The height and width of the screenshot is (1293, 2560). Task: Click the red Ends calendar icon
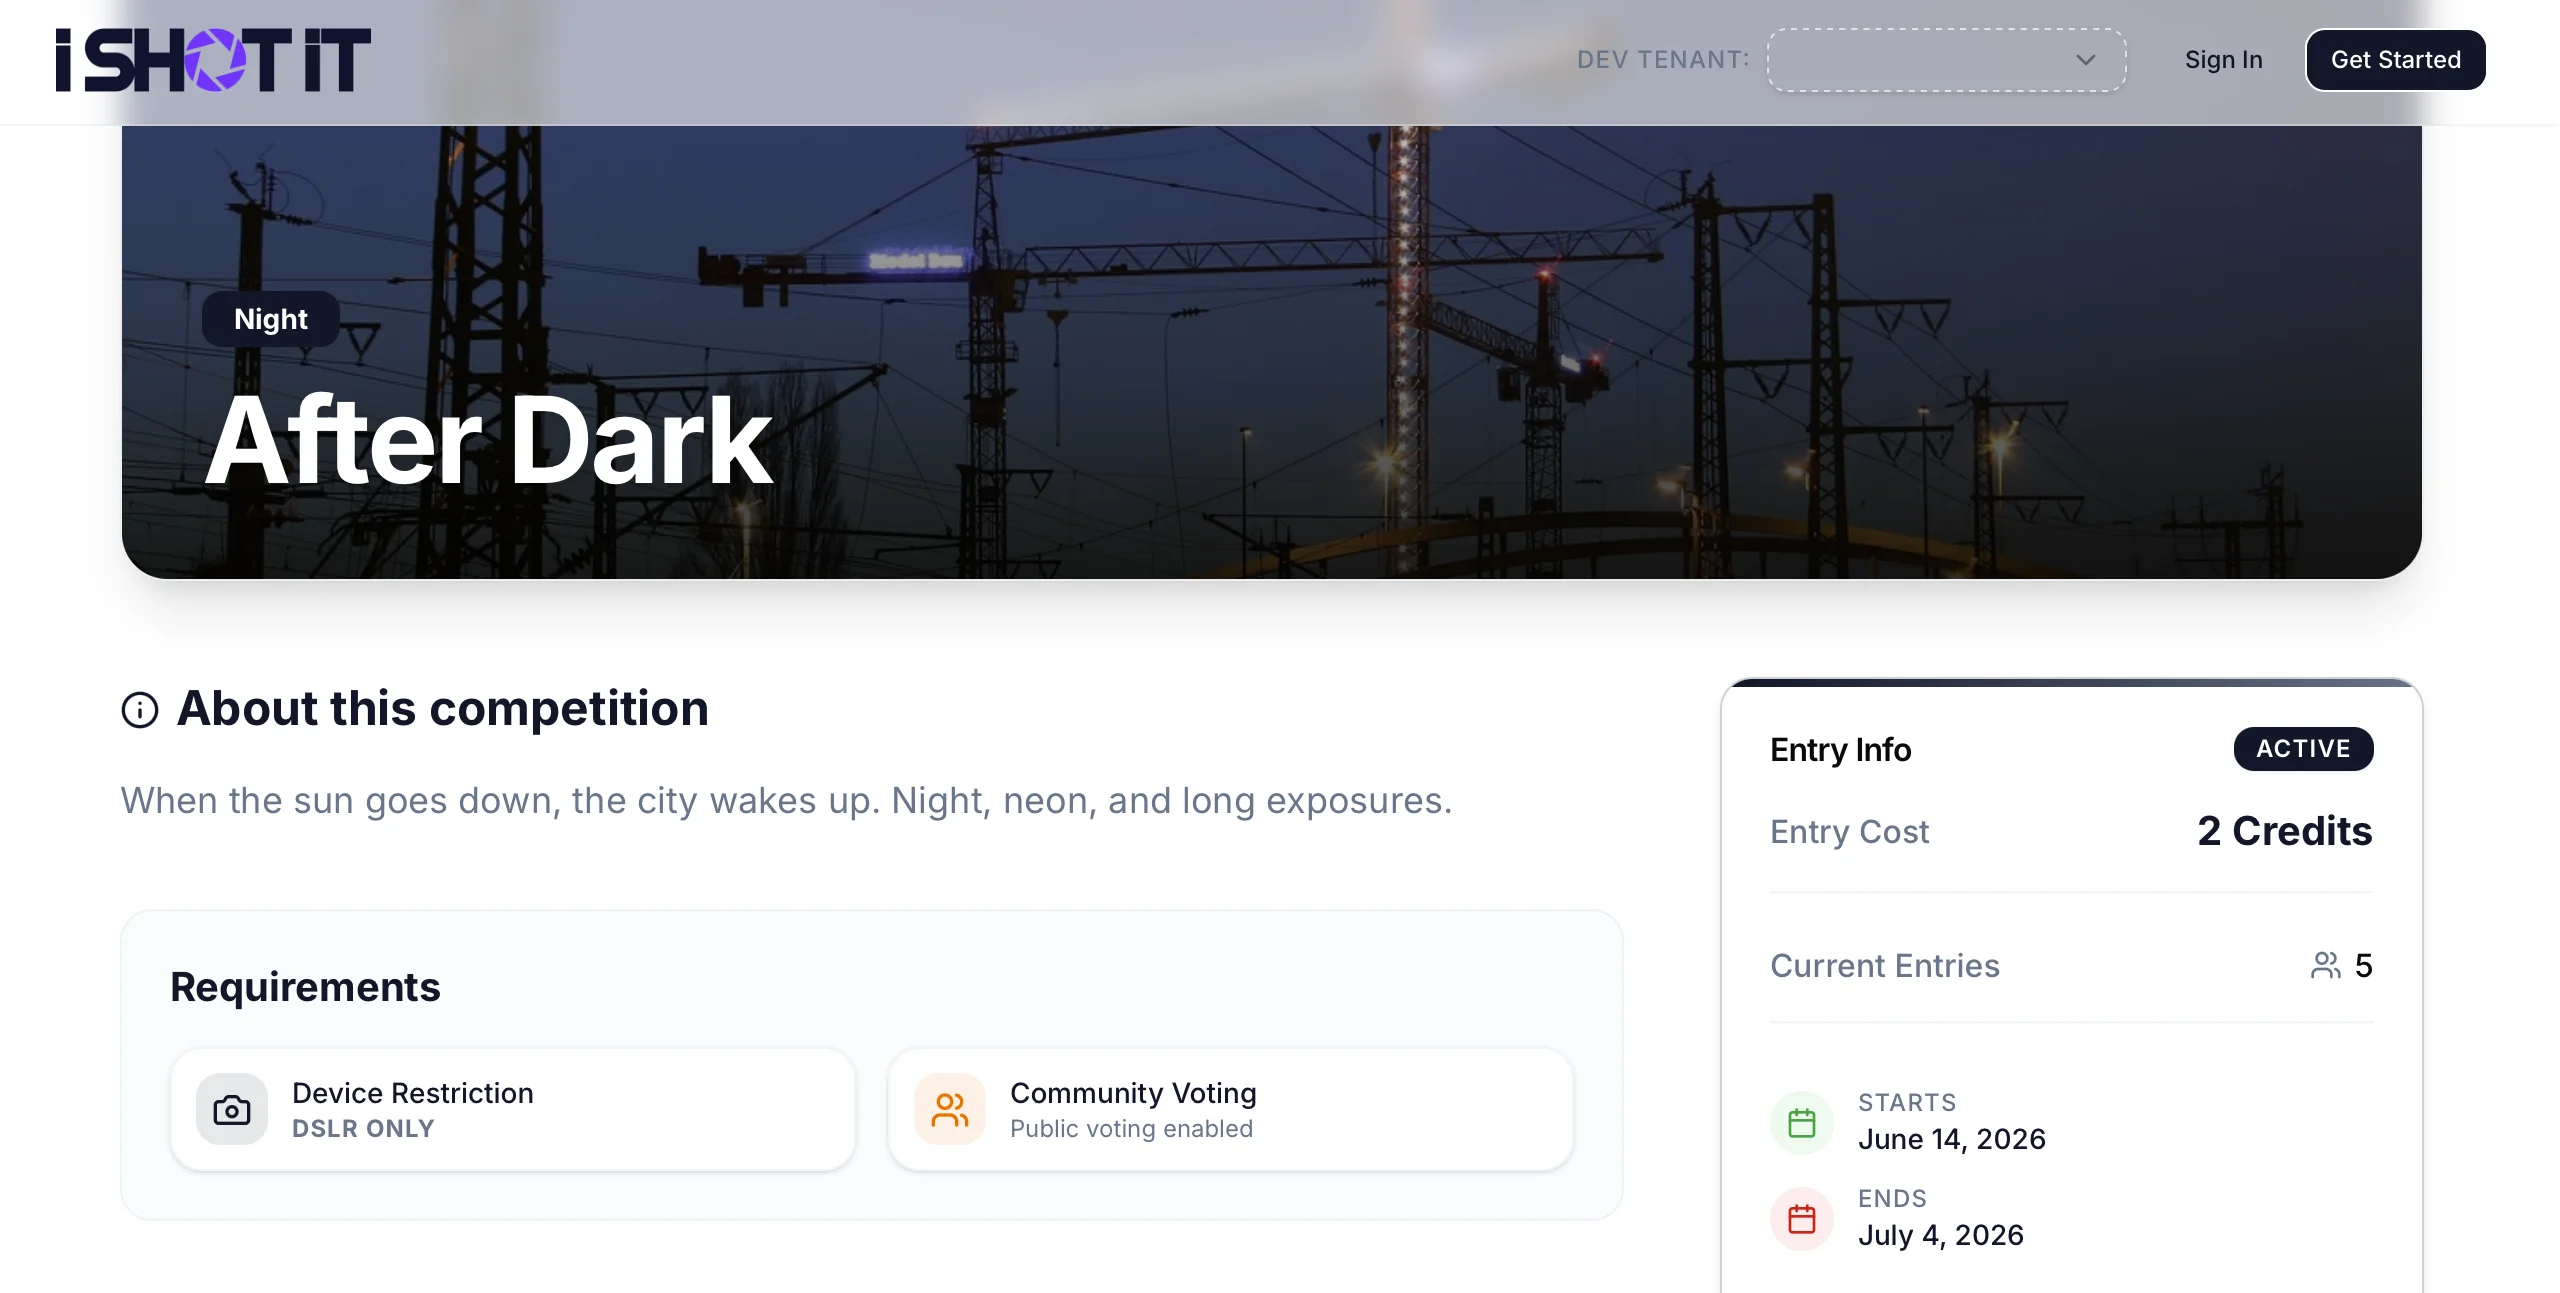click(x=1802, y=1218)
